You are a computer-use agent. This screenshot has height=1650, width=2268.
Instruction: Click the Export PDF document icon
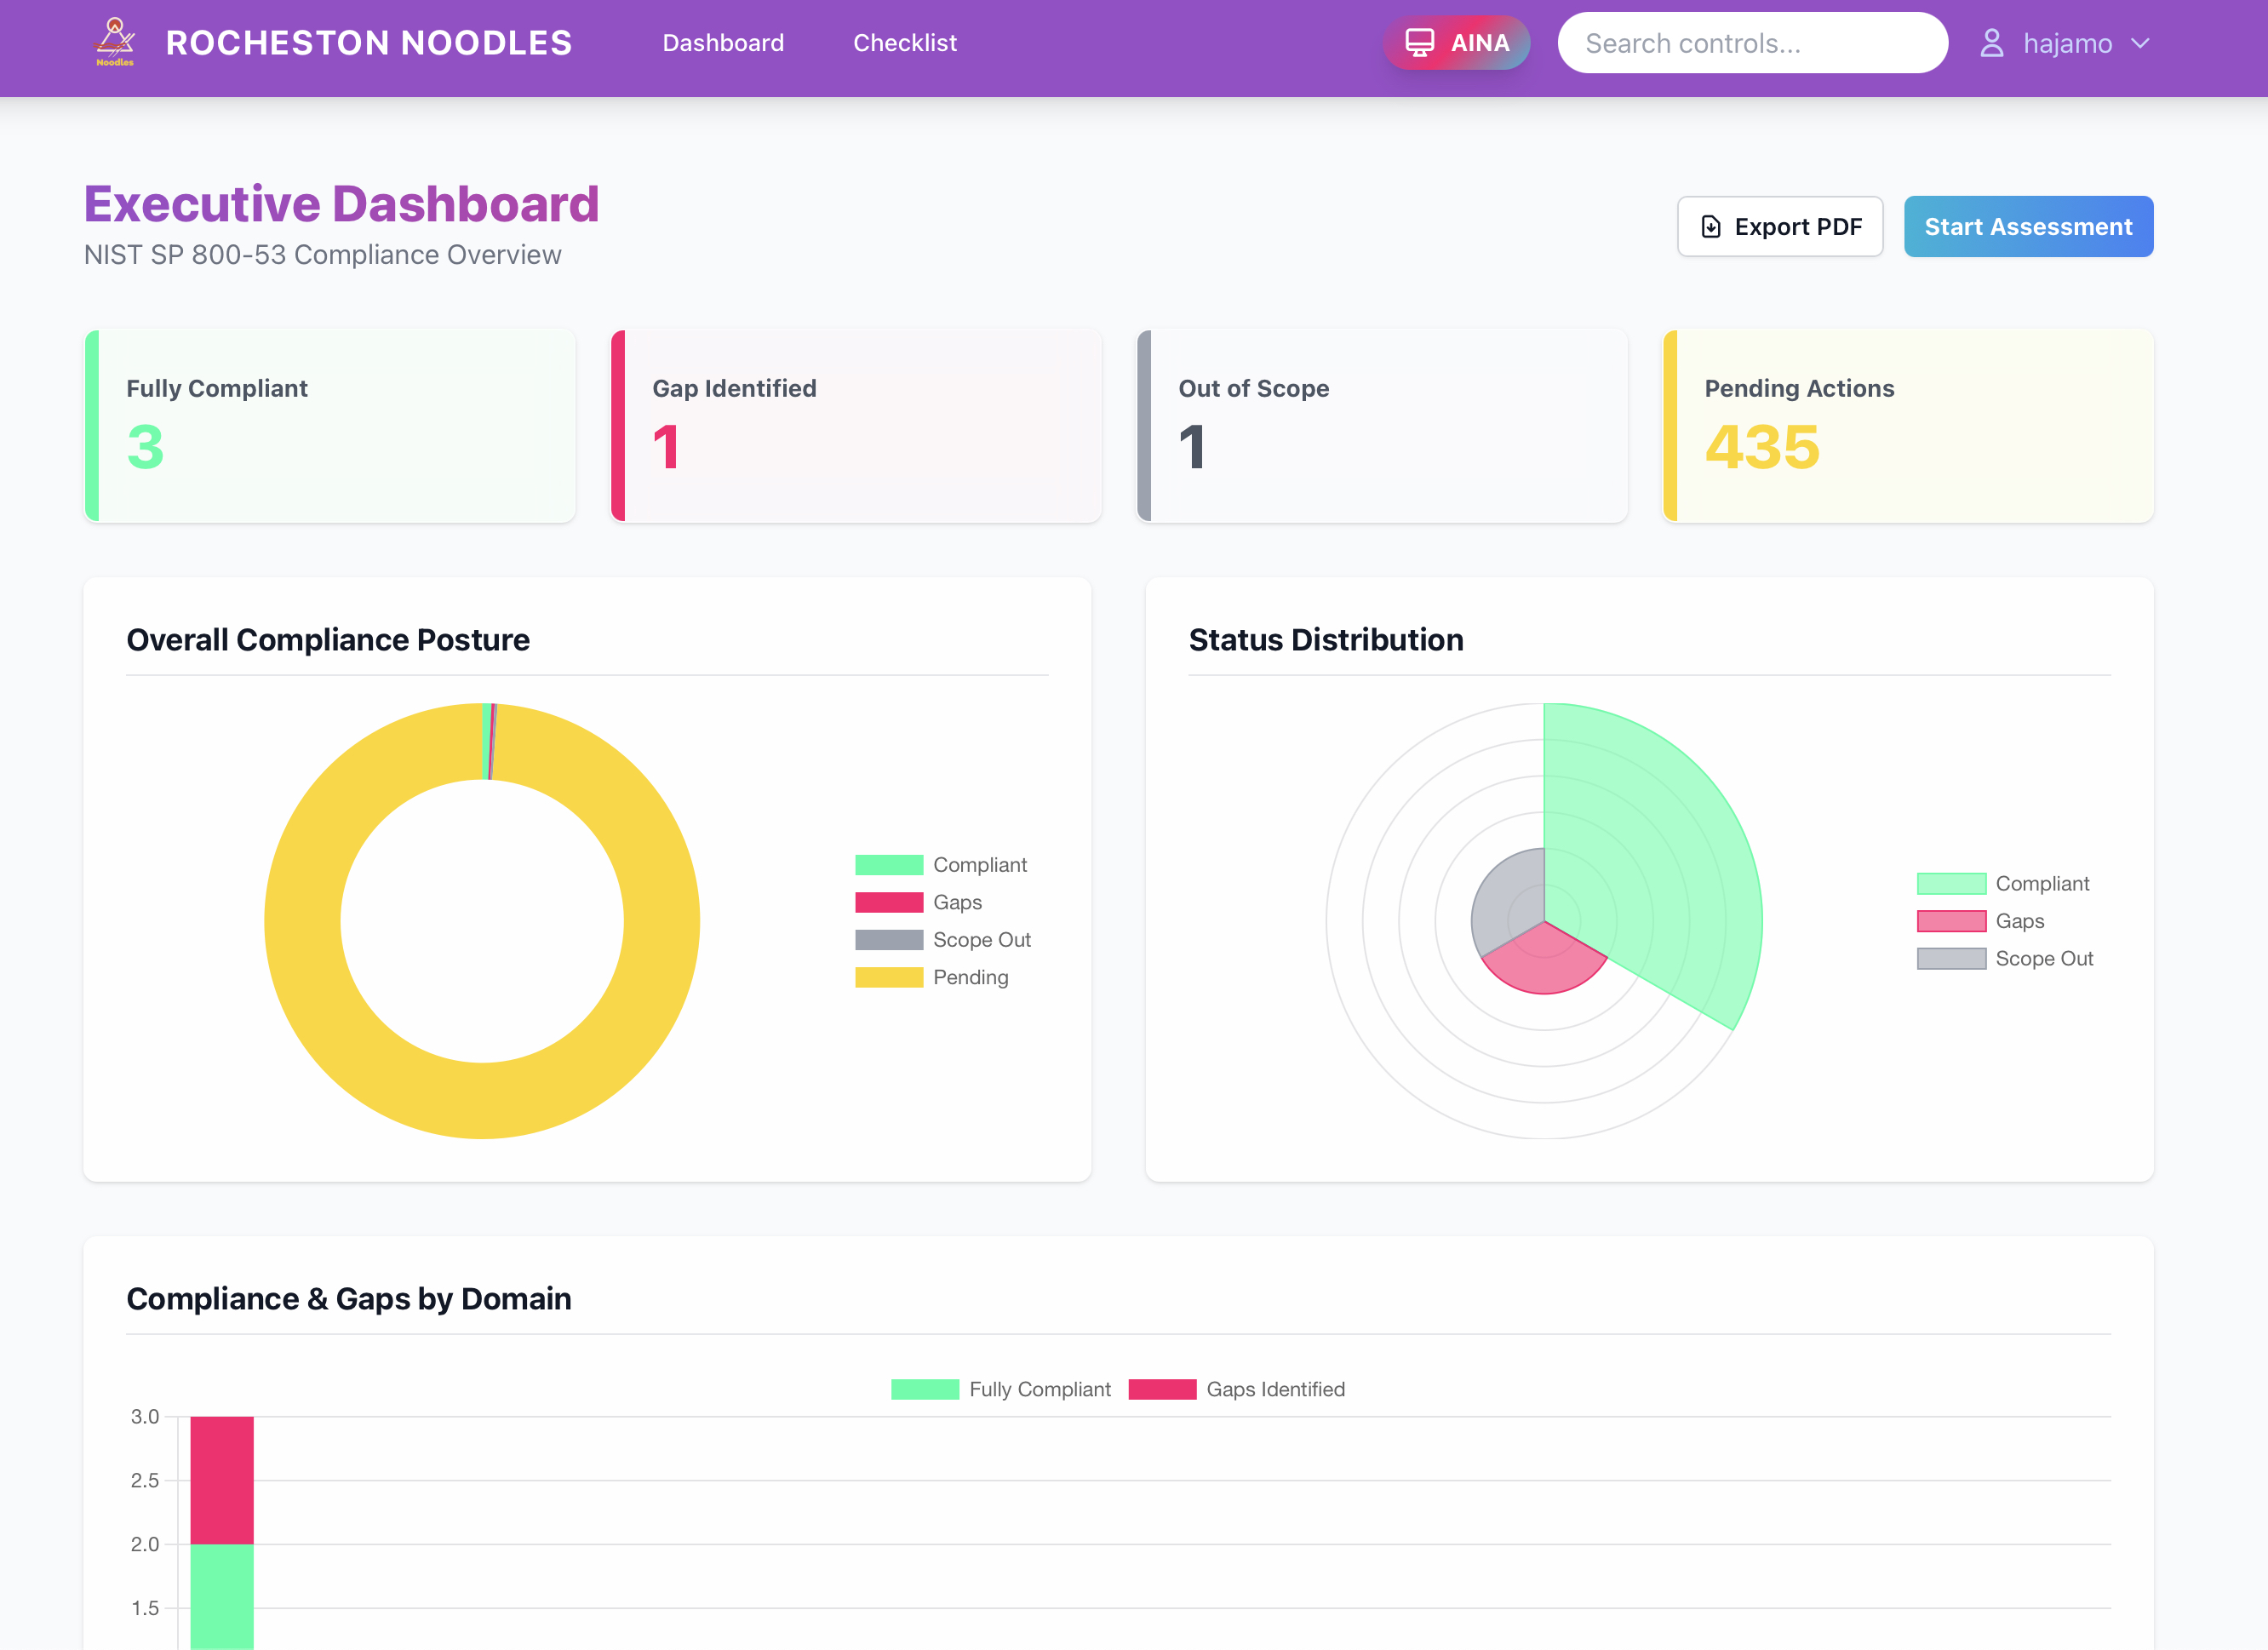pyautogui.click(x=1711, y=227)
